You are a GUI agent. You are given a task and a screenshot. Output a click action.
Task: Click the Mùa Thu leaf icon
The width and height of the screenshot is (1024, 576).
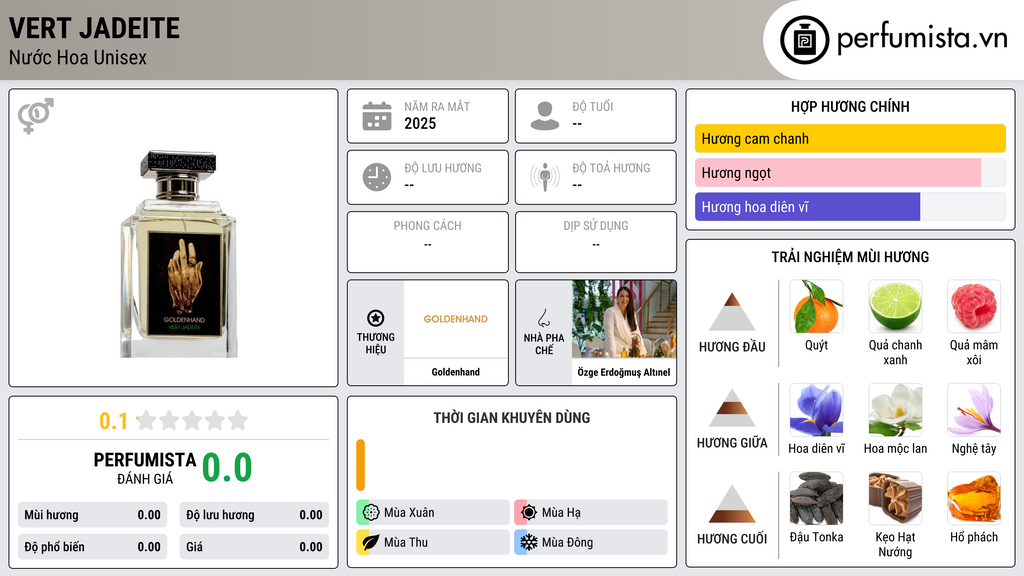(x=370, y=542)
